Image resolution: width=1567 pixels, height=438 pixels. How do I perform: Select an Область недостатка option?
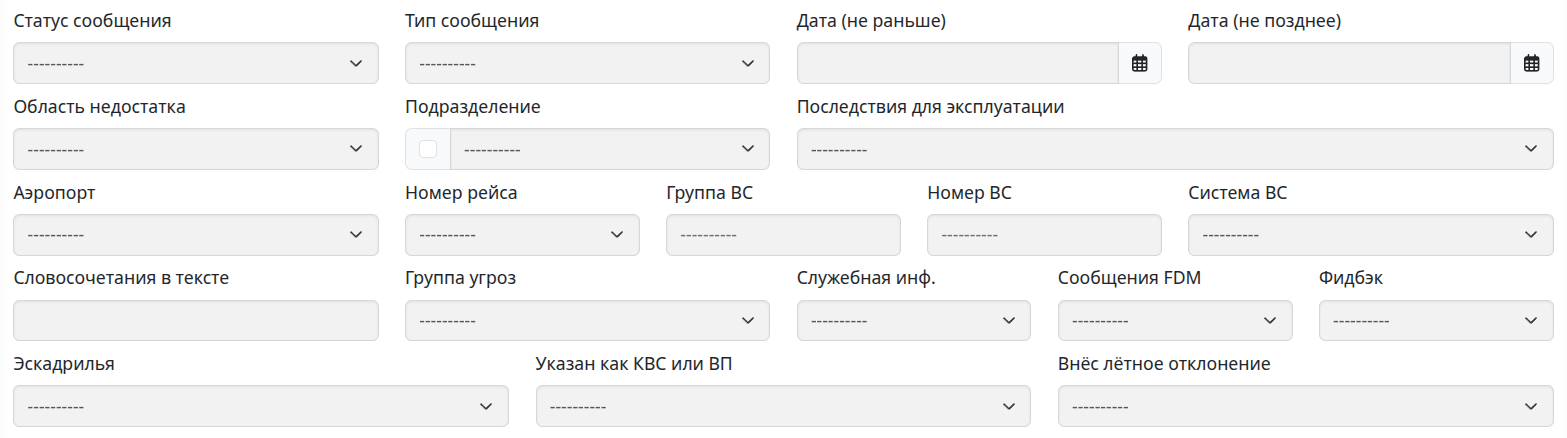point(196,149)
